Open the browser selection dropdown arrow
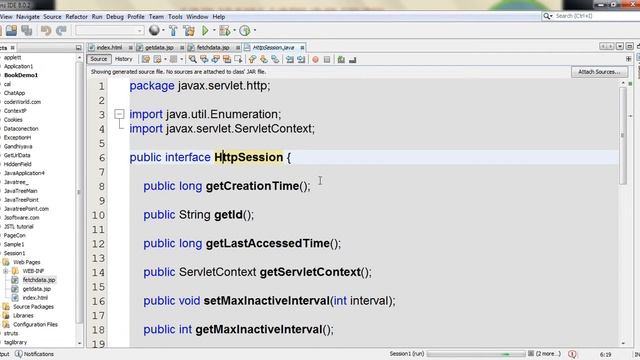 click(163, 30)
